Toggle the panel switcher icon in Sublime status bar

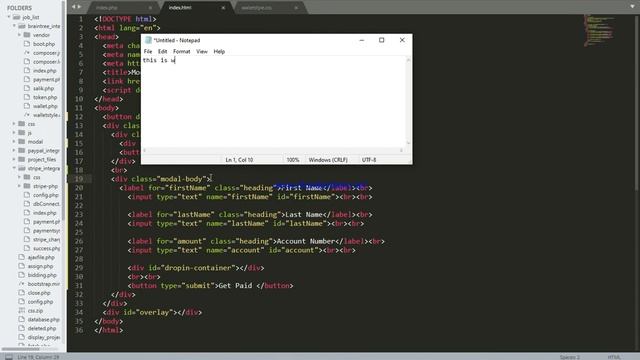[x=9, y=357]
